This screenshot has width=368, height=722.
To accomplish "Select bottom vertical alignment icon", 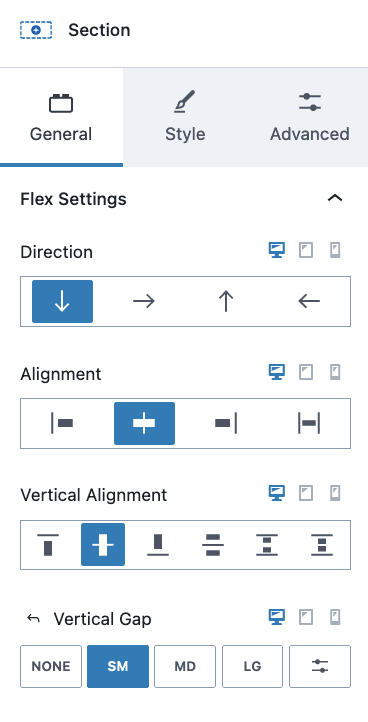I will point(158,545).
